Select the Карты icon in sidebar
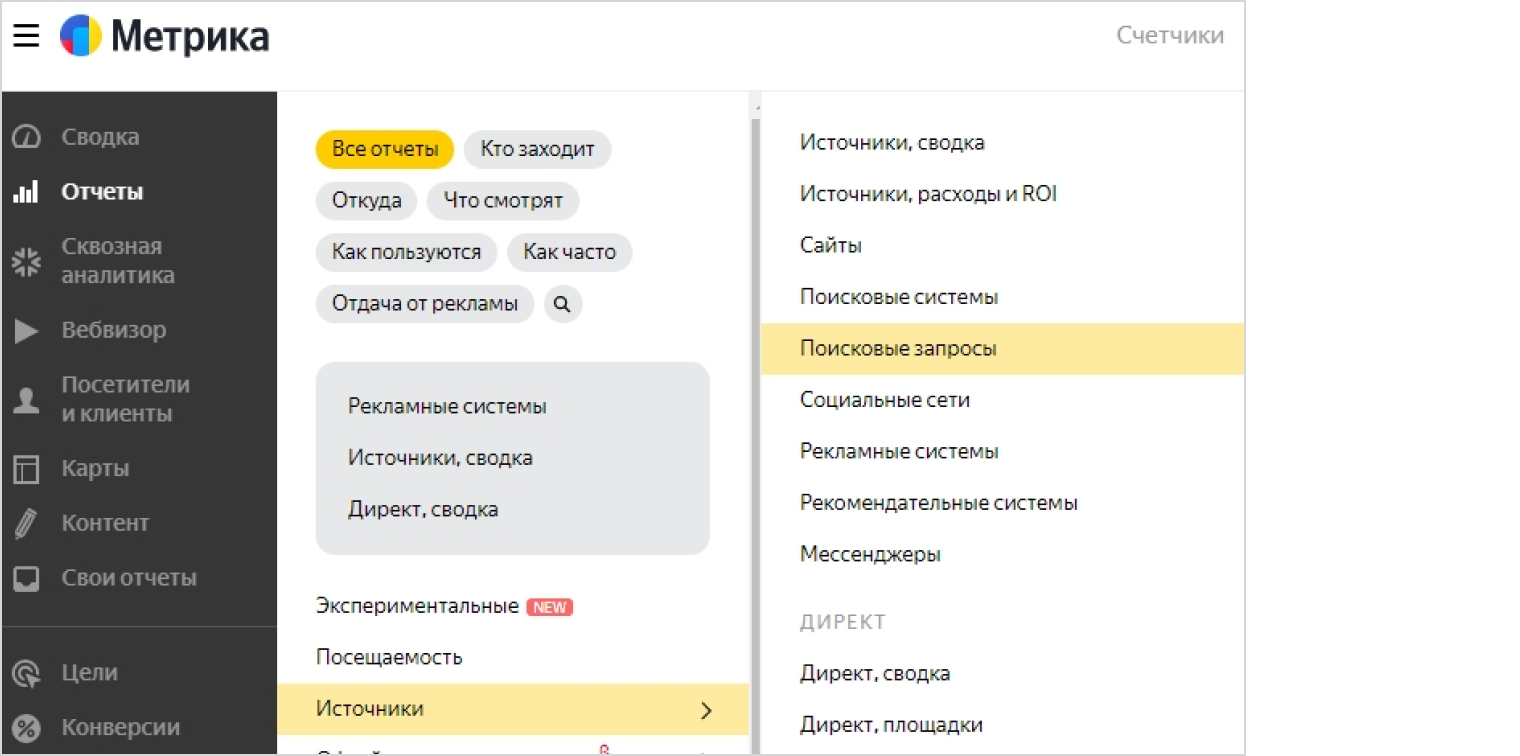 (26, 469)
